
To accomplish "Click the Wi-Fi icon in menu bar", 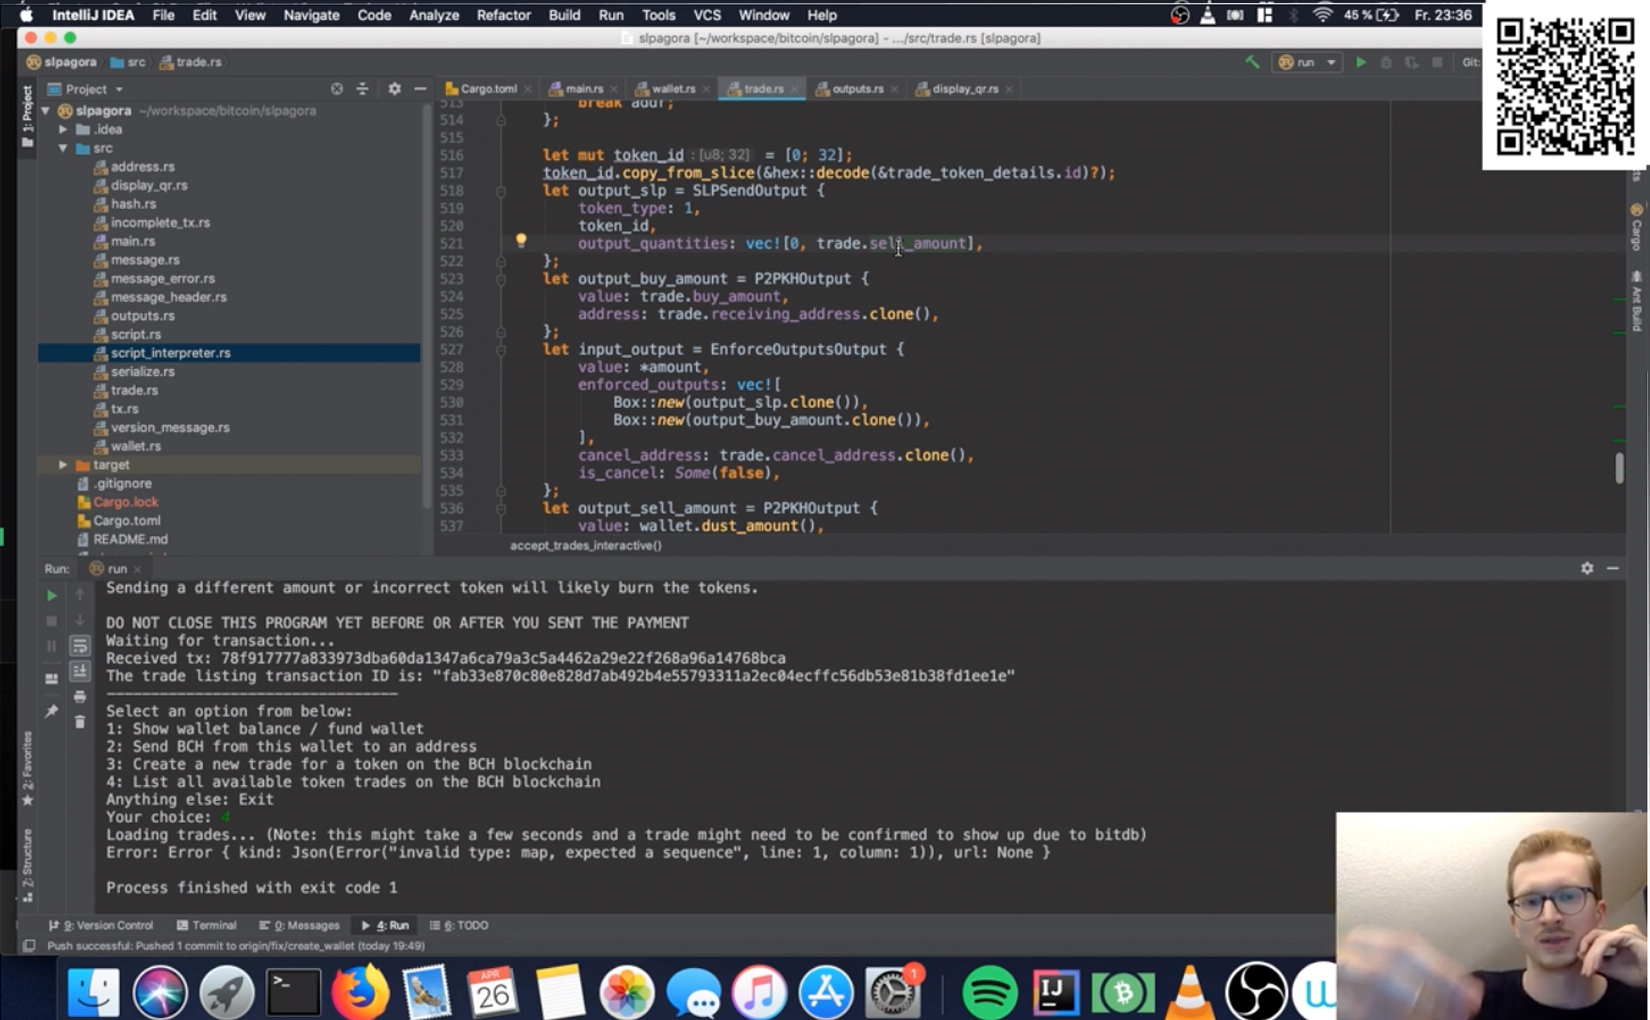I will click(x=1322, y=15).
